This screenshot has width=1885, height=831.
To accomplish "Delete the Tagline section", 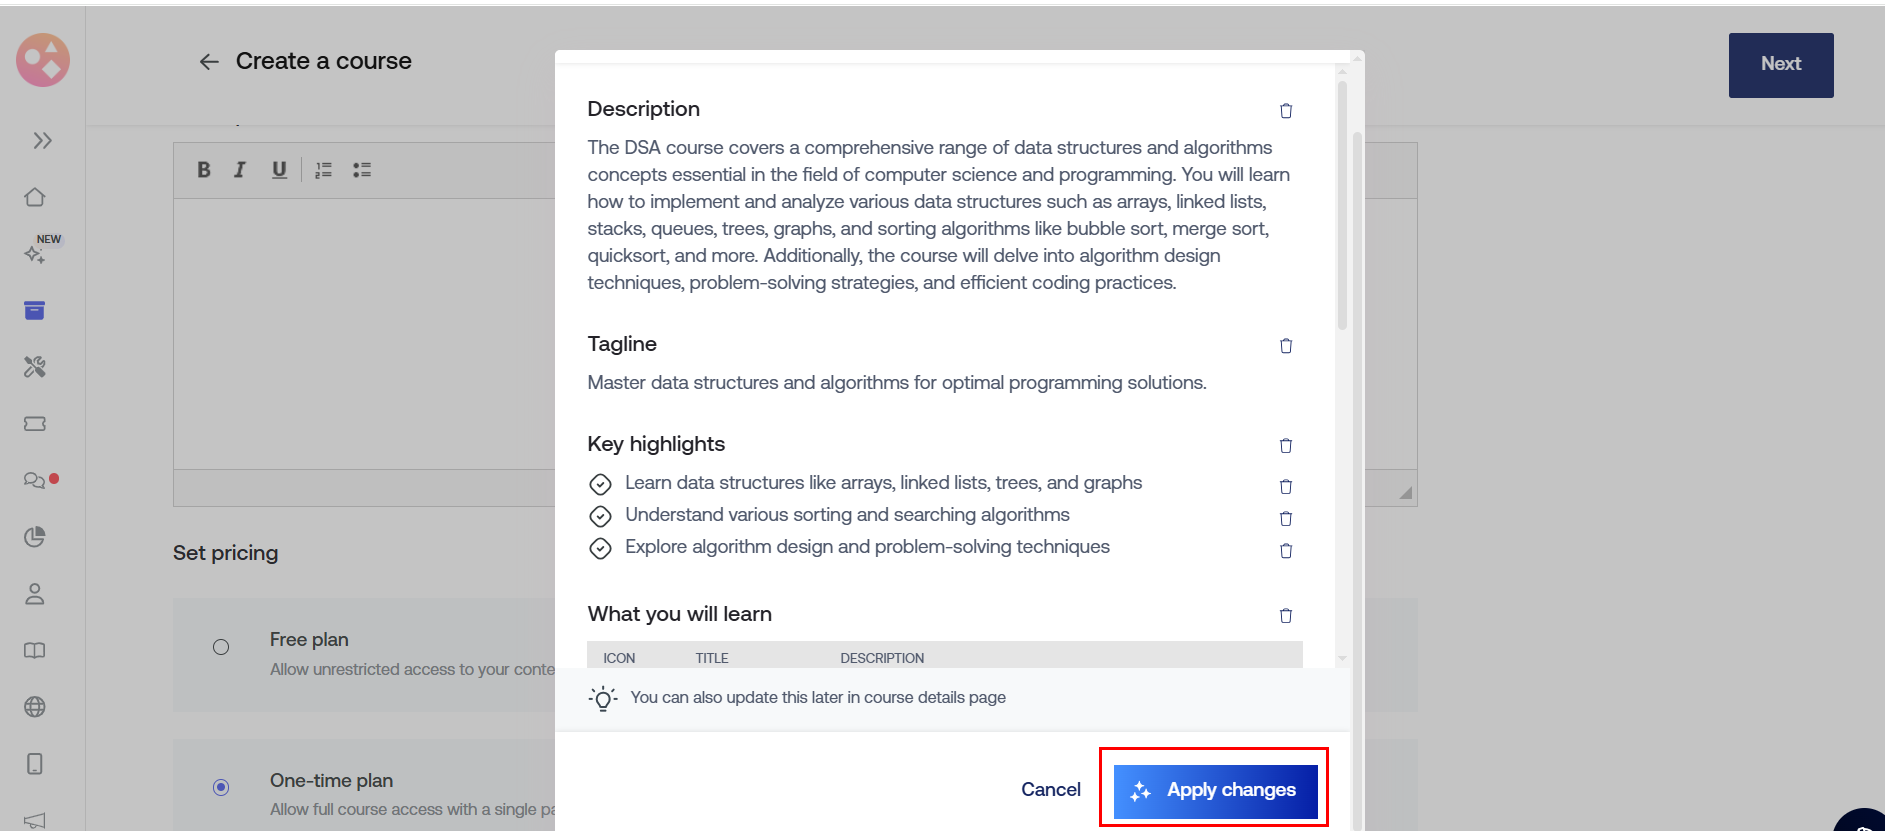I will pos(1286,346).
